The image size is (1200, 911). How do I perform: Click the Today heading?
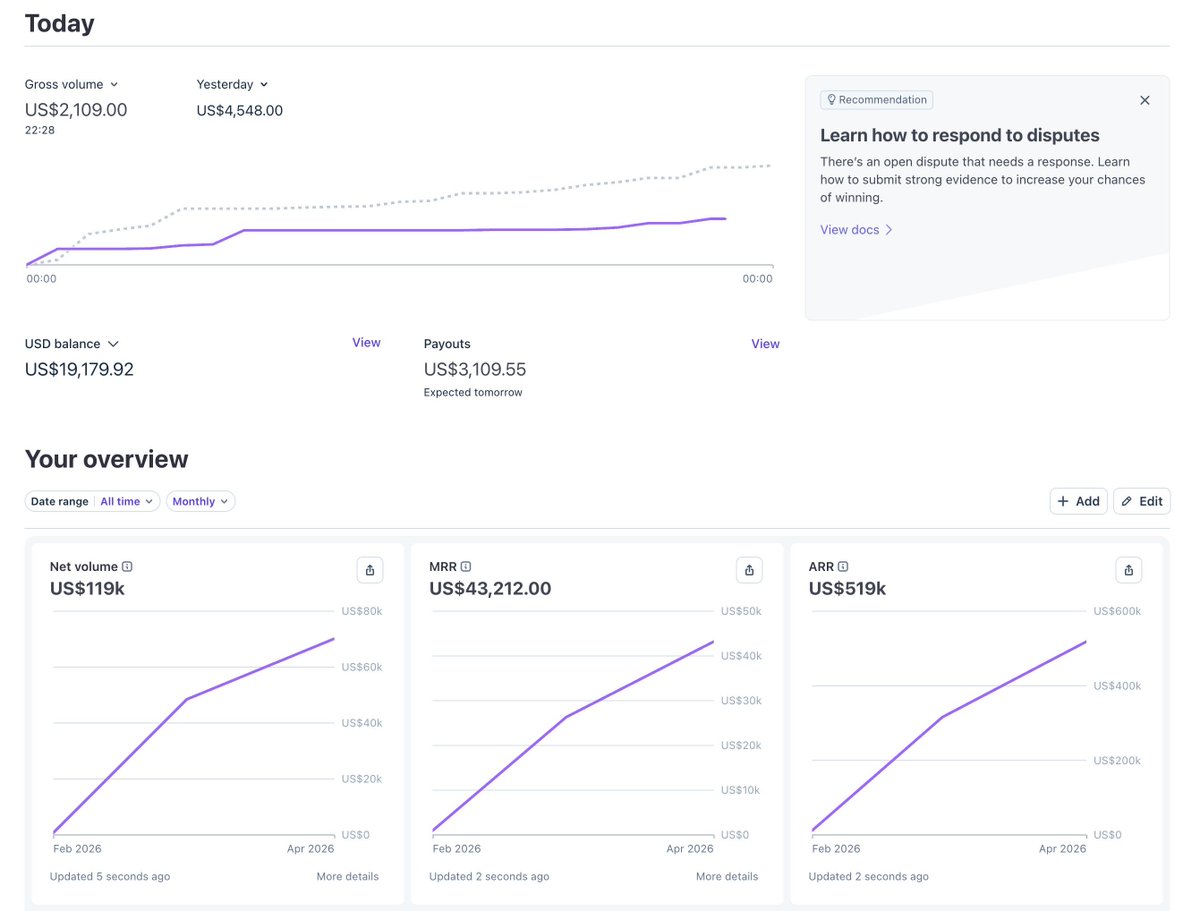[x=60, y=23]
